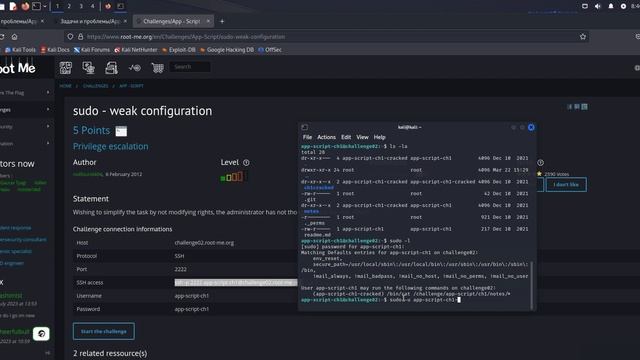Image resolution: width=640 pixels, height=360 pixels.
Task: Expand the sidebar 'The Flag' arrow
Action: point(48,93)
